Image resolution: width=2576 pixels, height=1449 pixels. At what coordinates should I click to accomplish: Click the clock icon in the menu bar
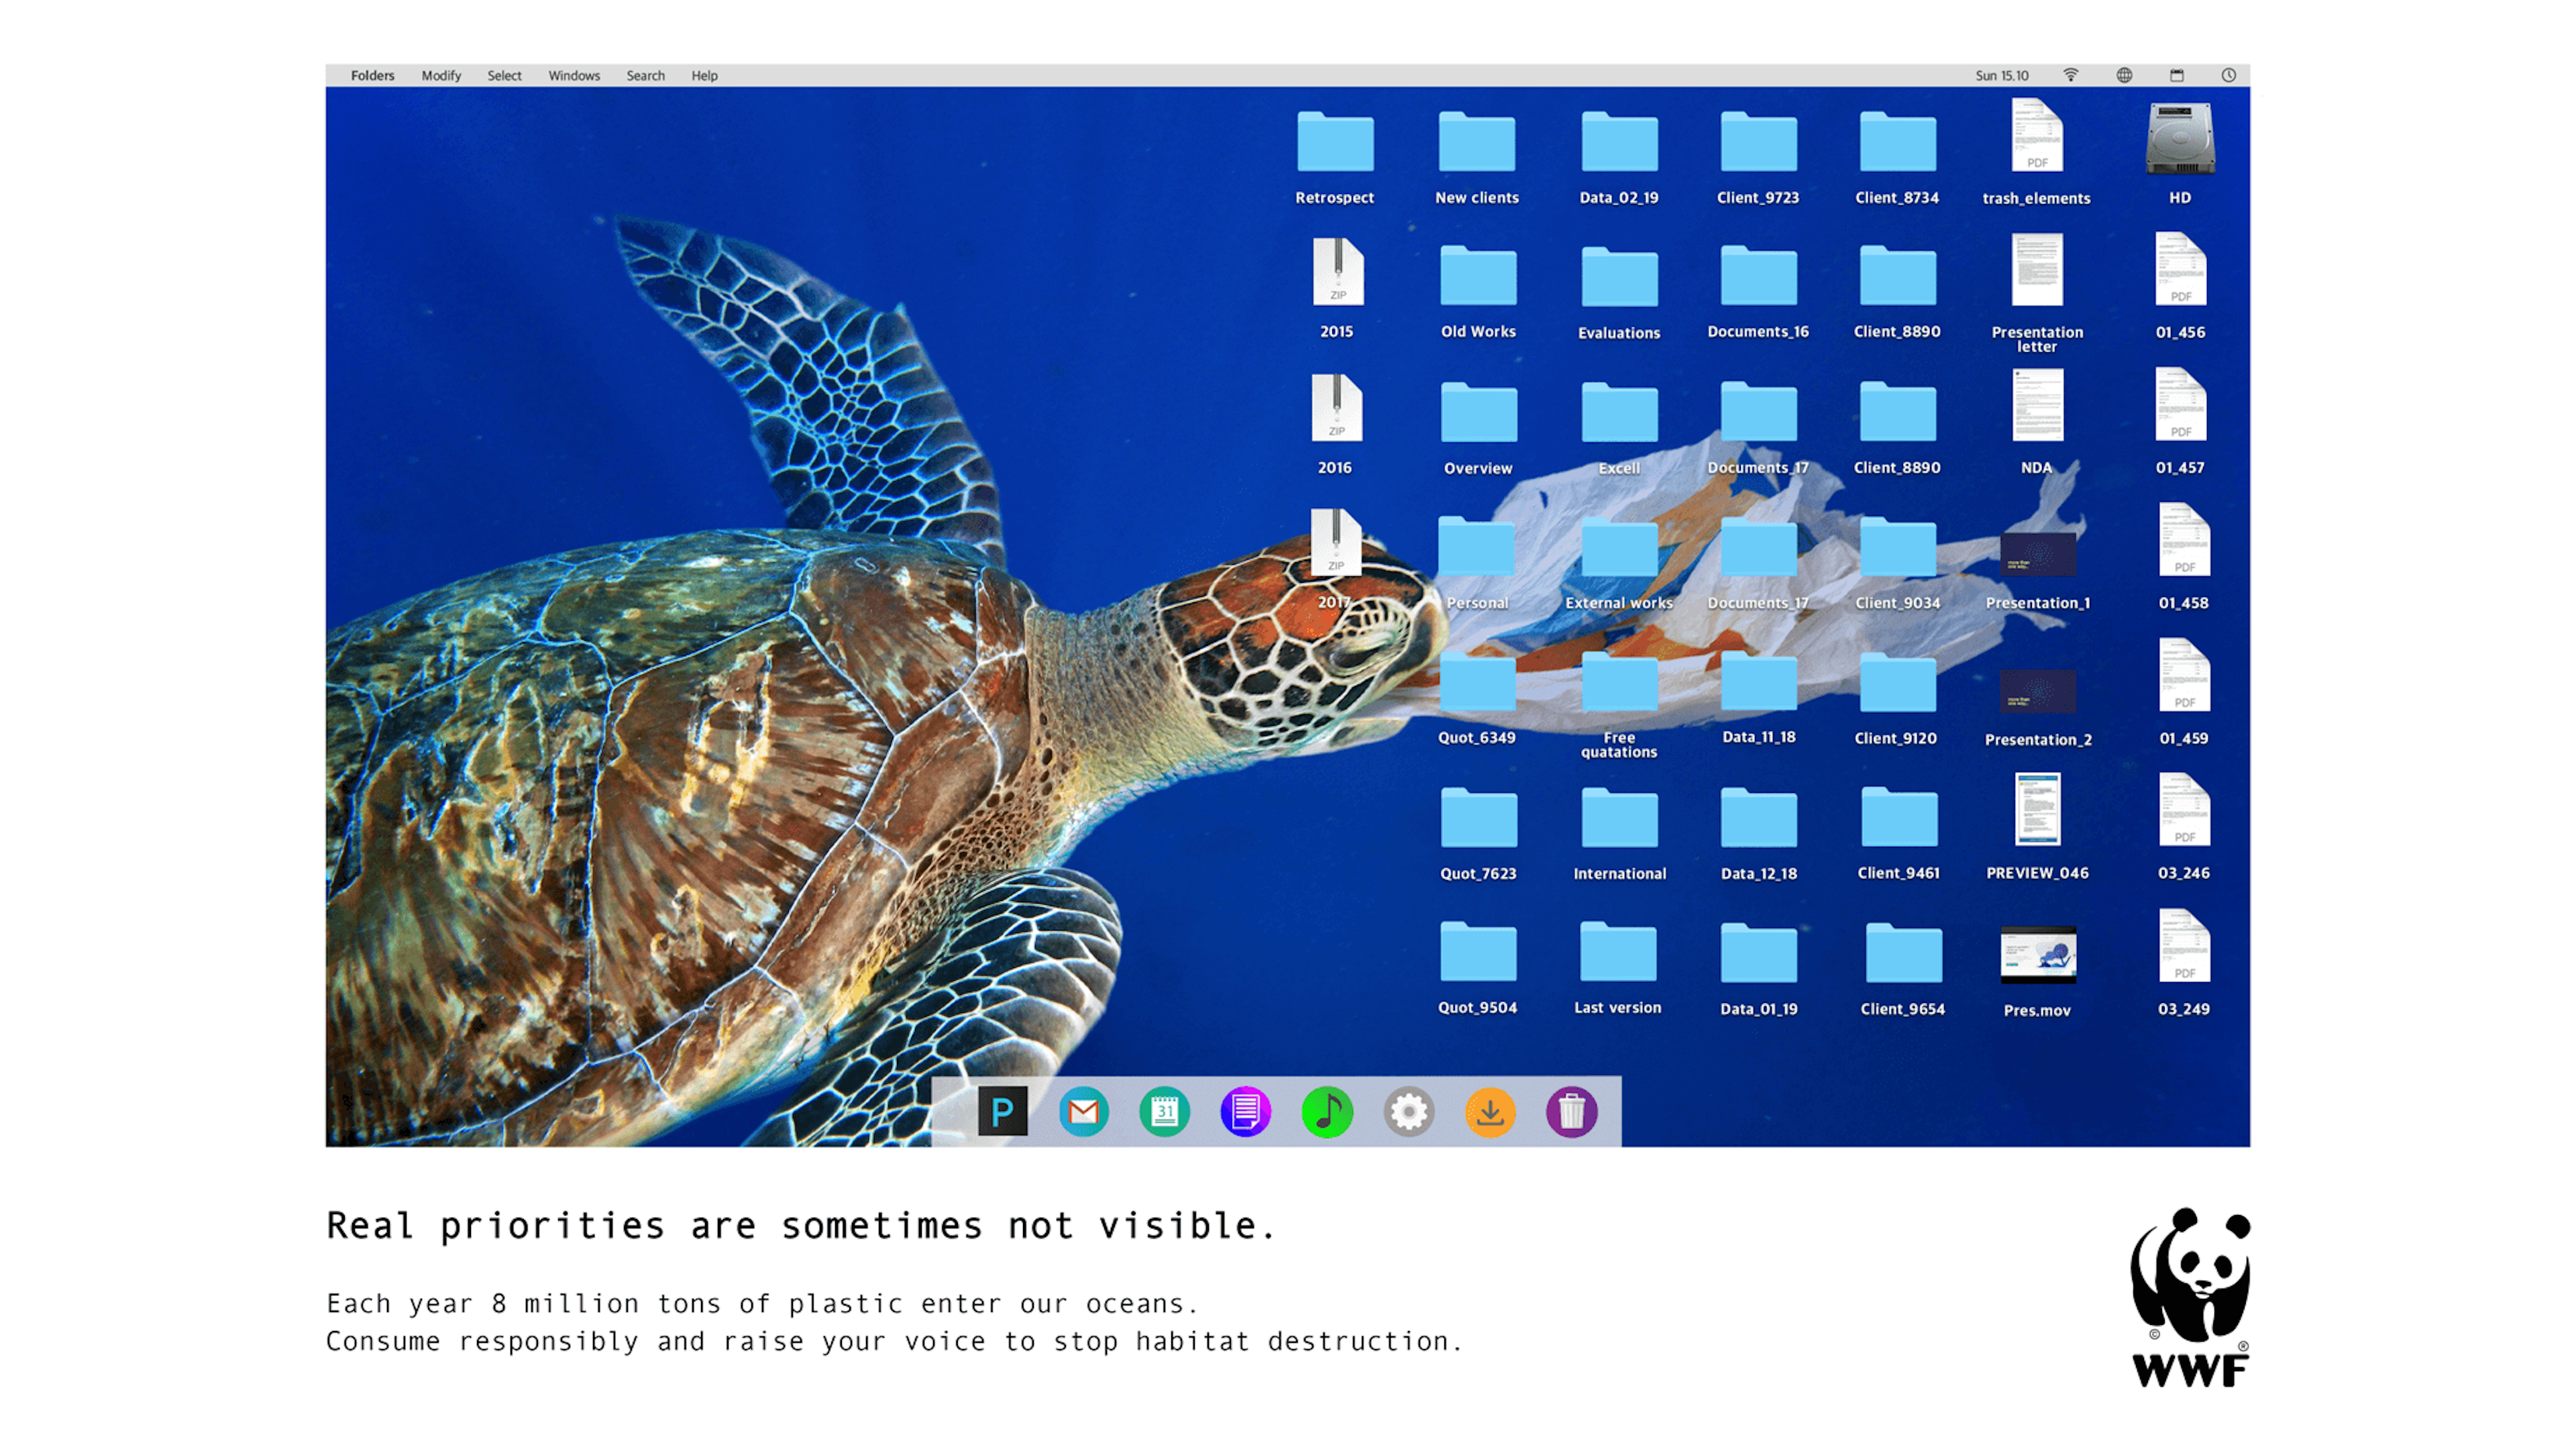[x=2228, y=75]
